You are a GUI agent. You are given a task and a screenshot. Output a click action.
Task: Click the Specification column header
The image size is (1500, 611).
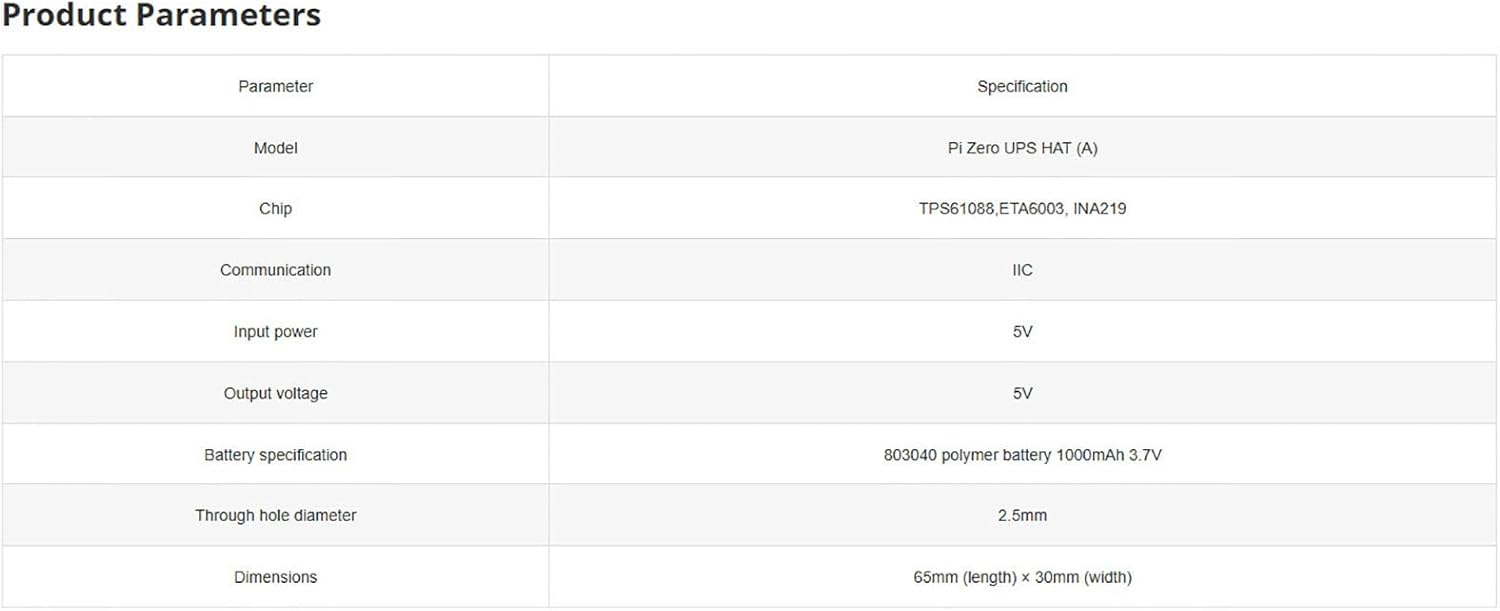(1022, 87)
